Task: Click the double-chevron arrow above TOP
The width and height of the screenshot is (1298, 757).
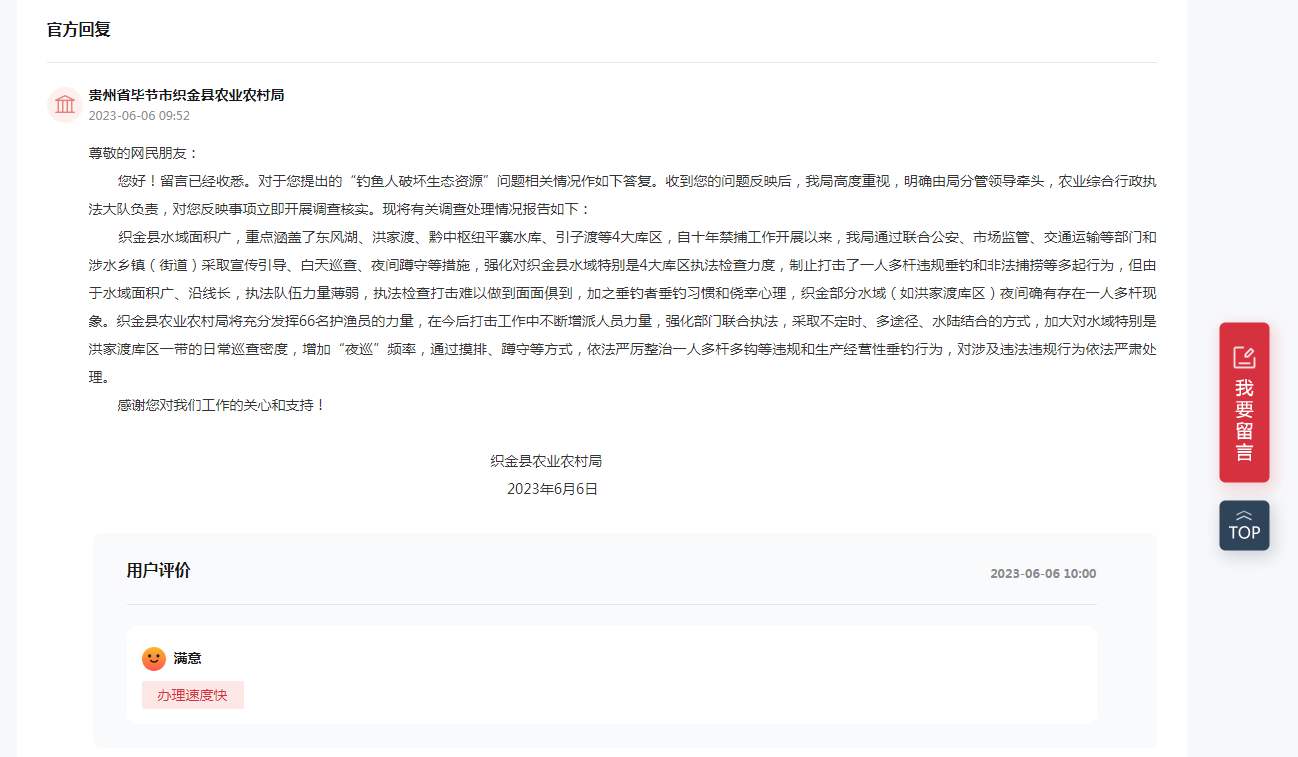Action: [x=1244, y=515]
